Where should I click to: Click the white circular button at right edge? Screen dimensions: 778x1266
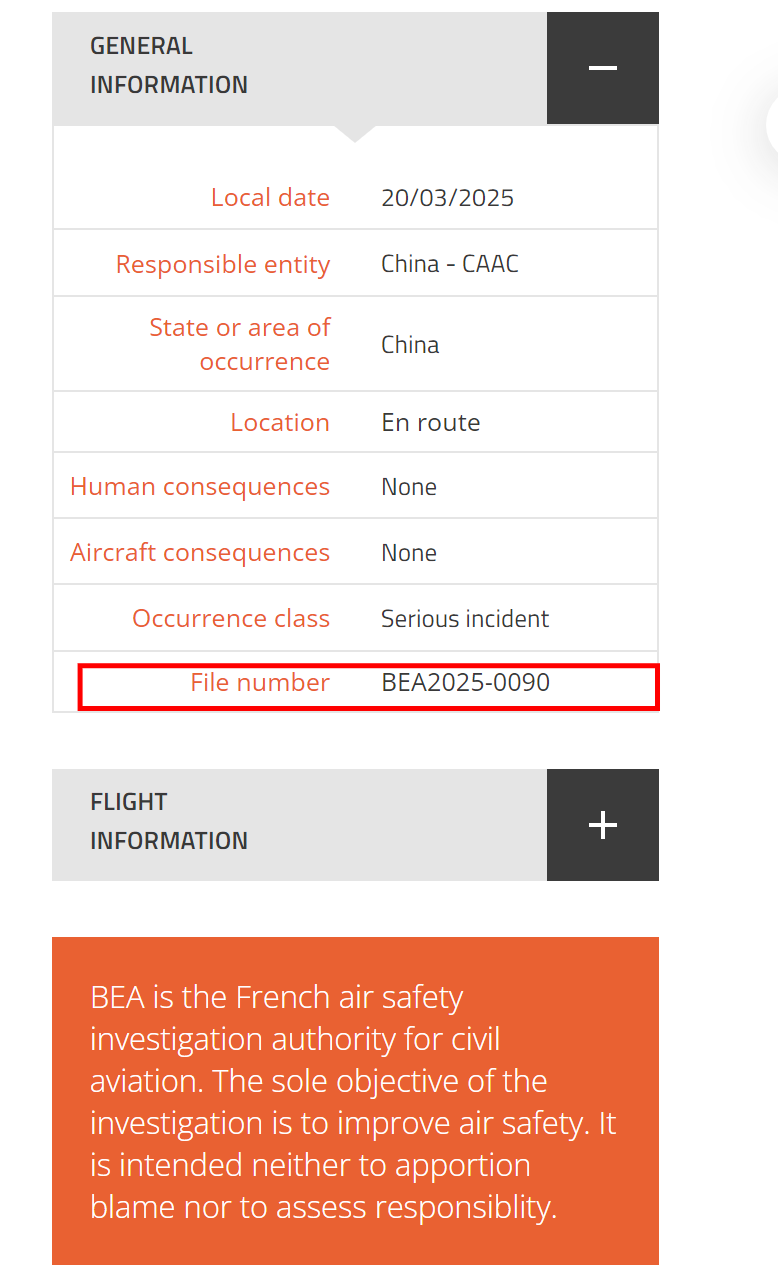[772, 126]
